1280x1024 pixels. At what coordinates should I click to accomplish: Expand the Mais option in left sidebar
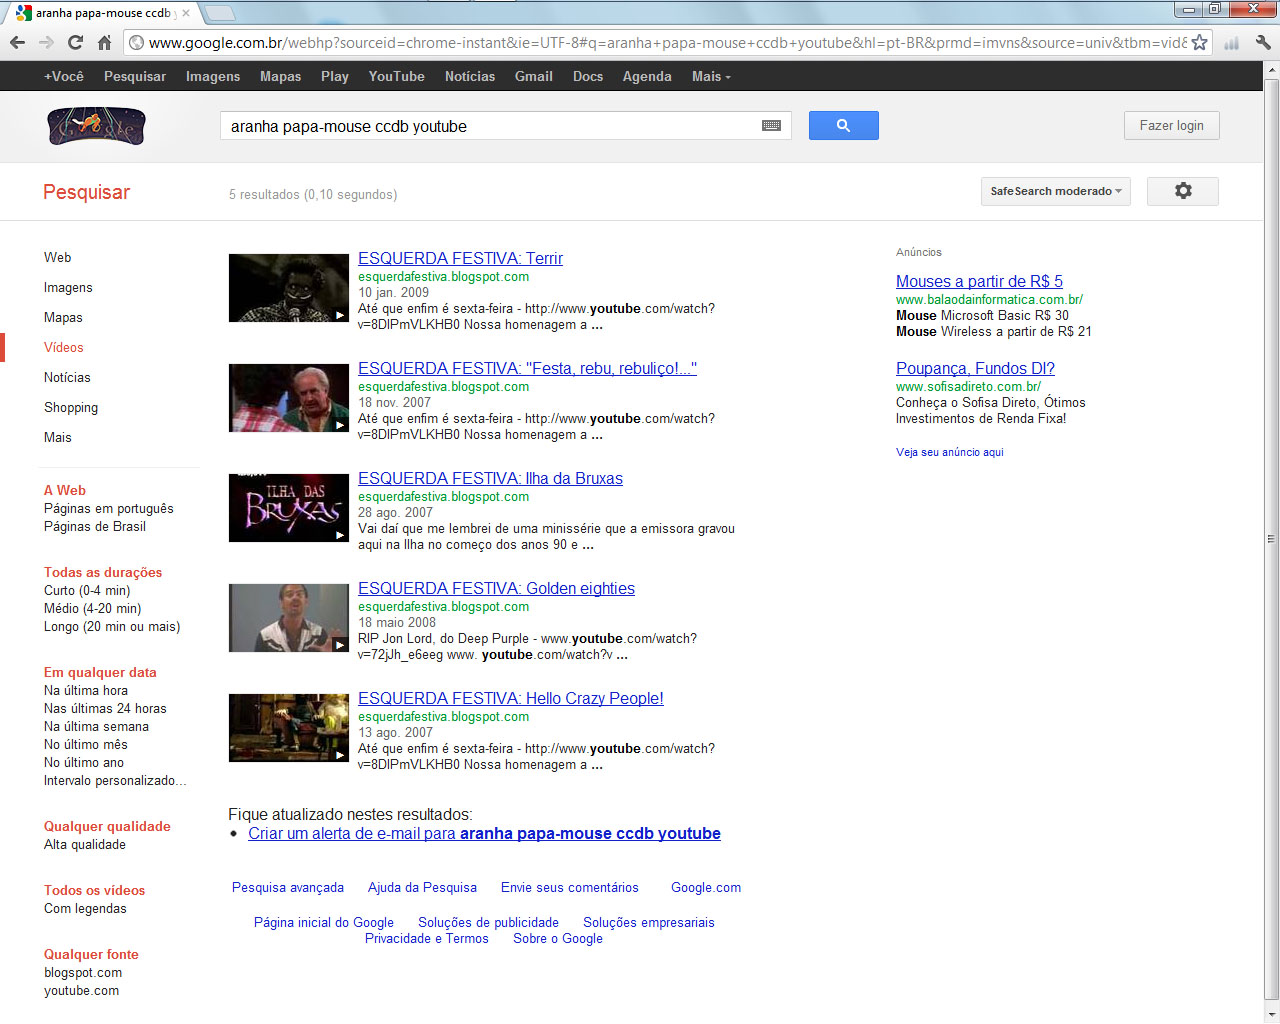tap(58, 437)
